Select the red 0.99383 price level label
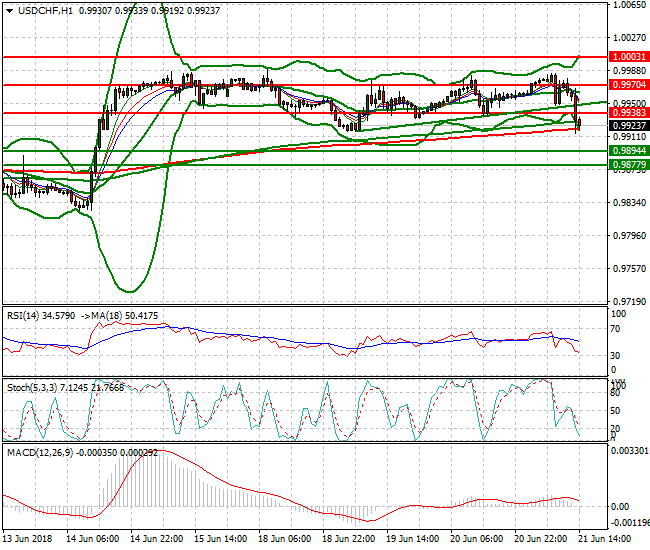Screen dimensions: 650x550 629,113
